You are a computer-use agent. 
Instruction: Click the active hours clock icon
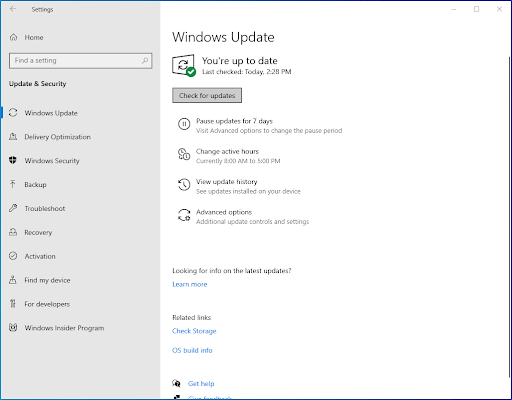click(x=184, y=154)
